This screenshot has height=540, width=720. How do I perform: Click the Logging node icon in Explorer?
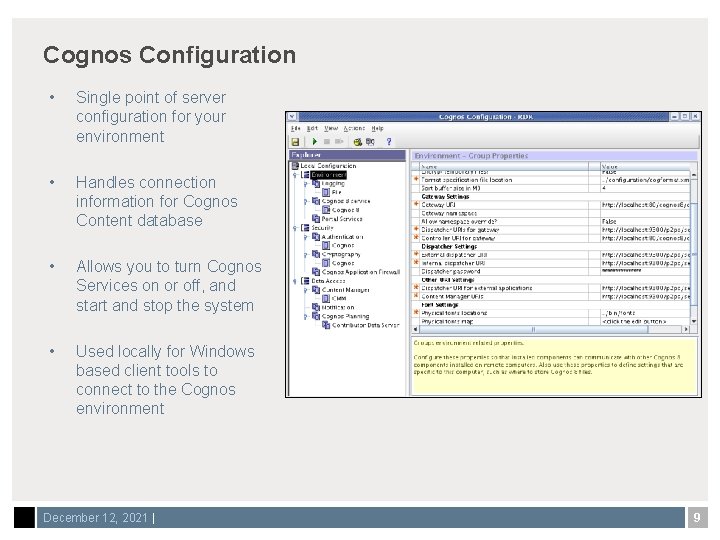point(316,184)
